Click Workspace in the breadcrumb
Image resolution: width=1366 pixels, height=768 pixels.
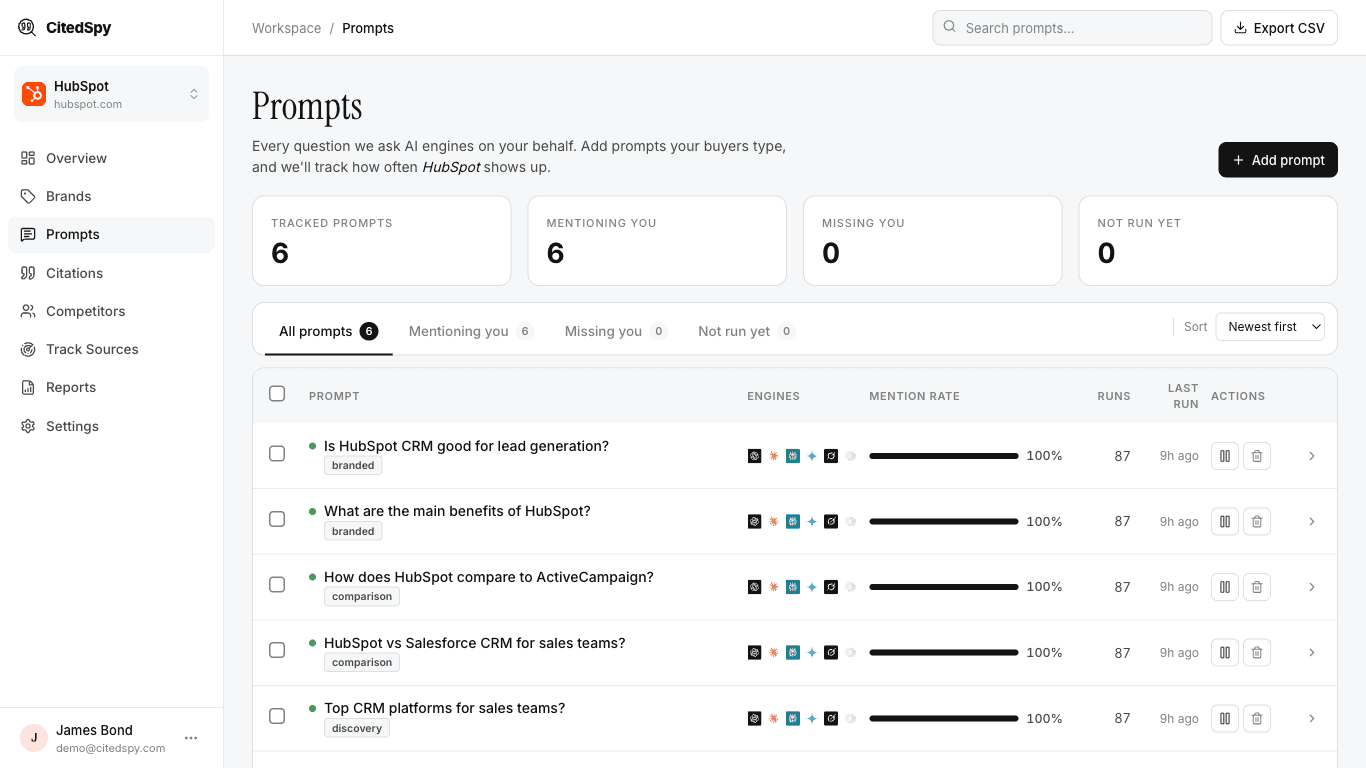tap(286, 28)
